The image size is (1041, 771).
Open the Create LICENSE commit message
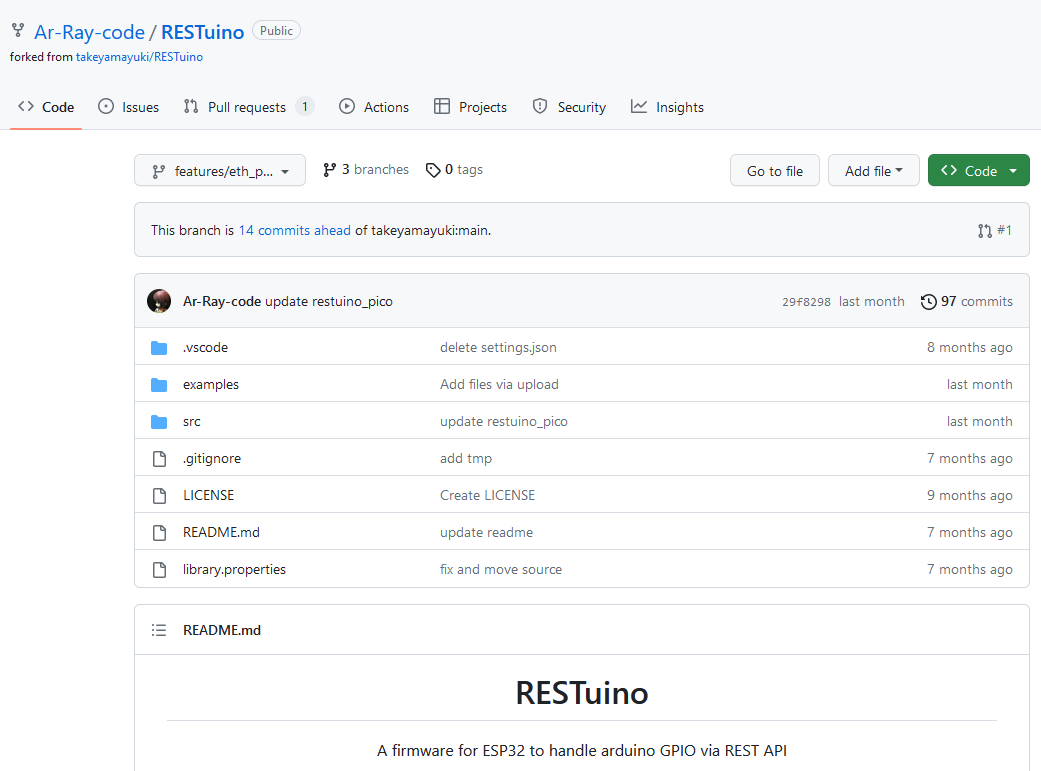[x=487, y=495]
